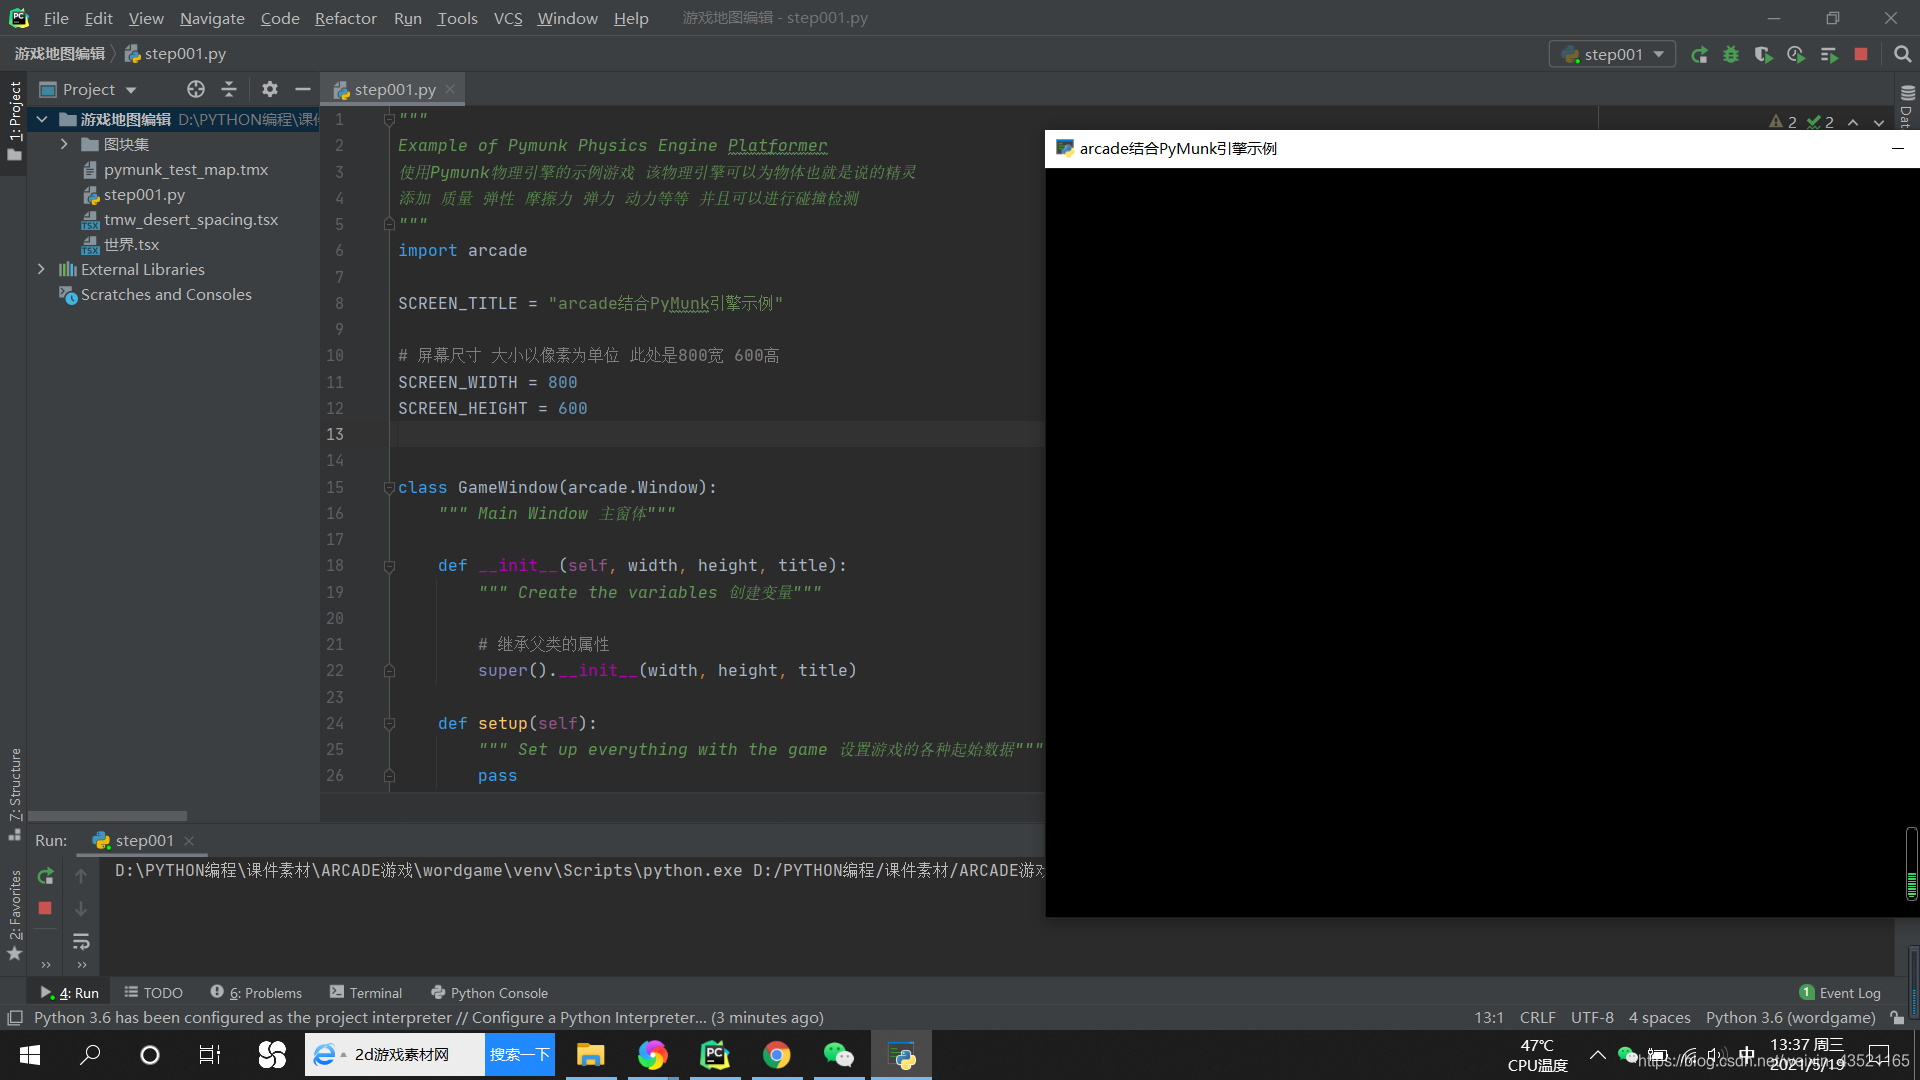
Task: Expand the 图块集 folder in project tree
Action: pos(63,144)
